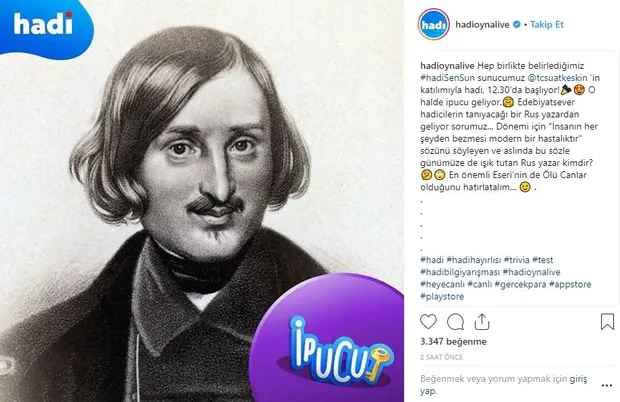Image resolution: width=620 pixels, height=402 pixels.
Task: Follow account via Takip Et
Action: tap(547, 25)
